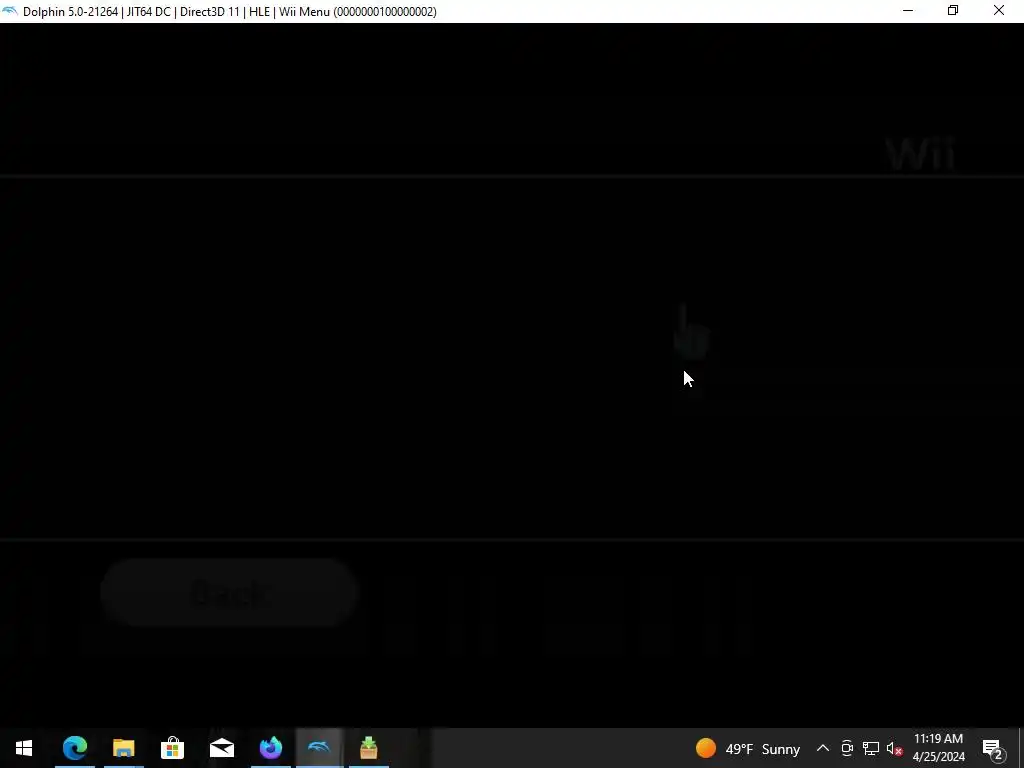Show hidden system tray icons

pyautogui.click(x=823, y=748)
